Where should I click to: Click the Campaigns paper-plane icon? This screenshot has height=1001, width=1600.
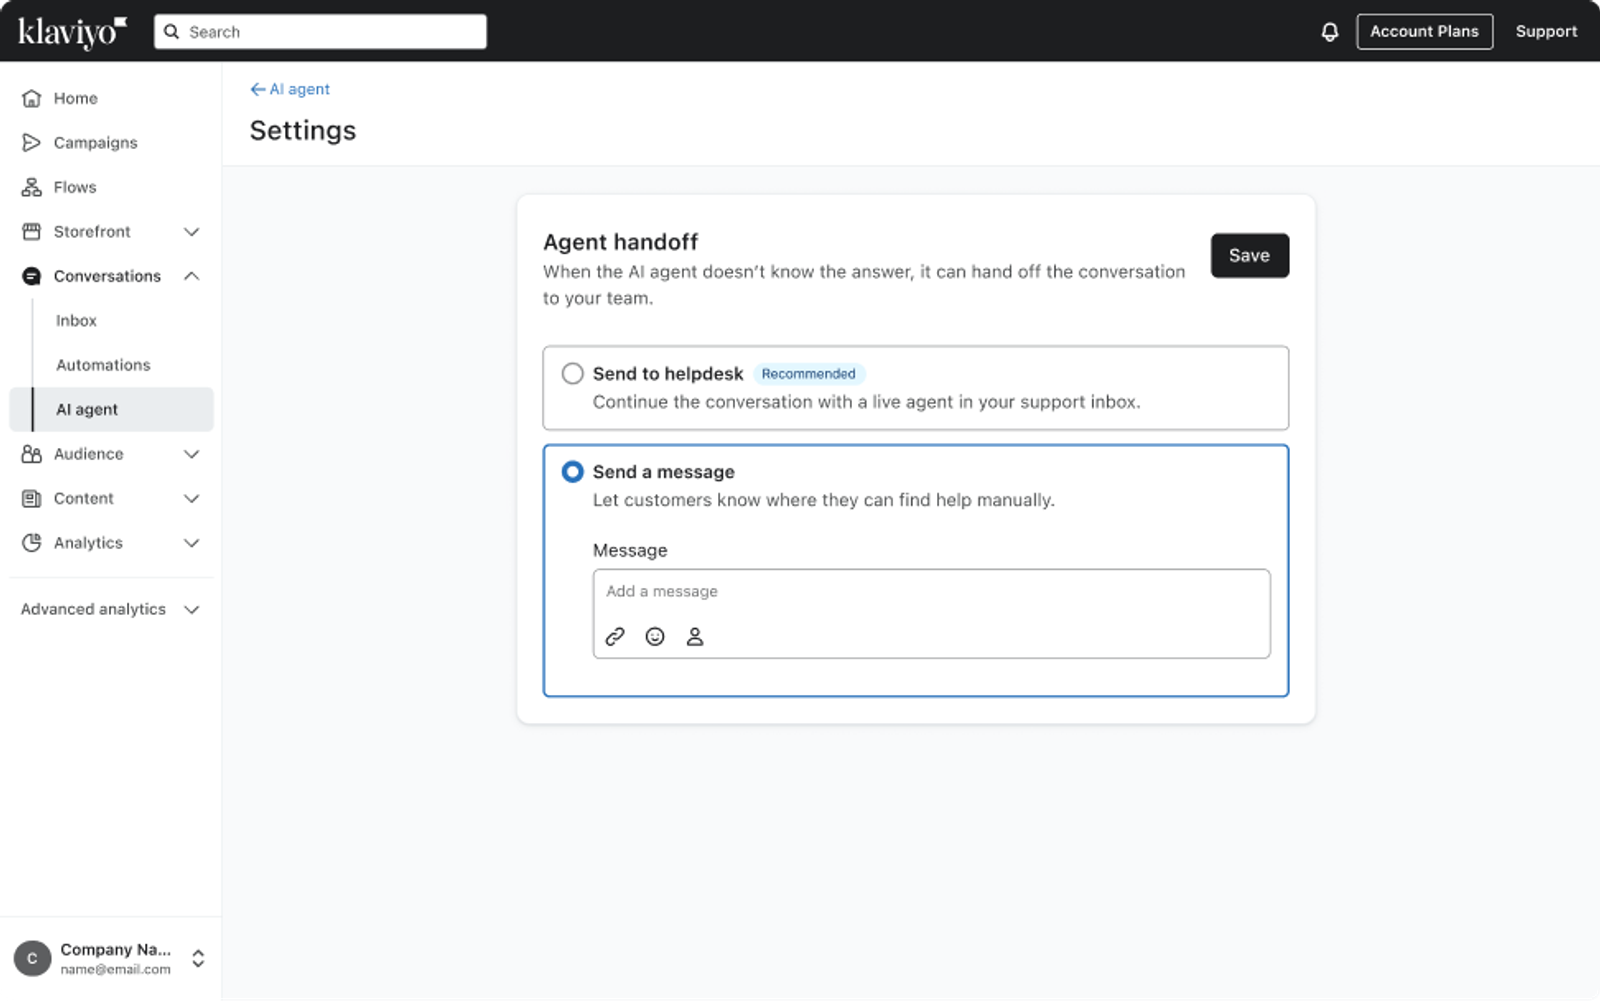coord(32,143)
